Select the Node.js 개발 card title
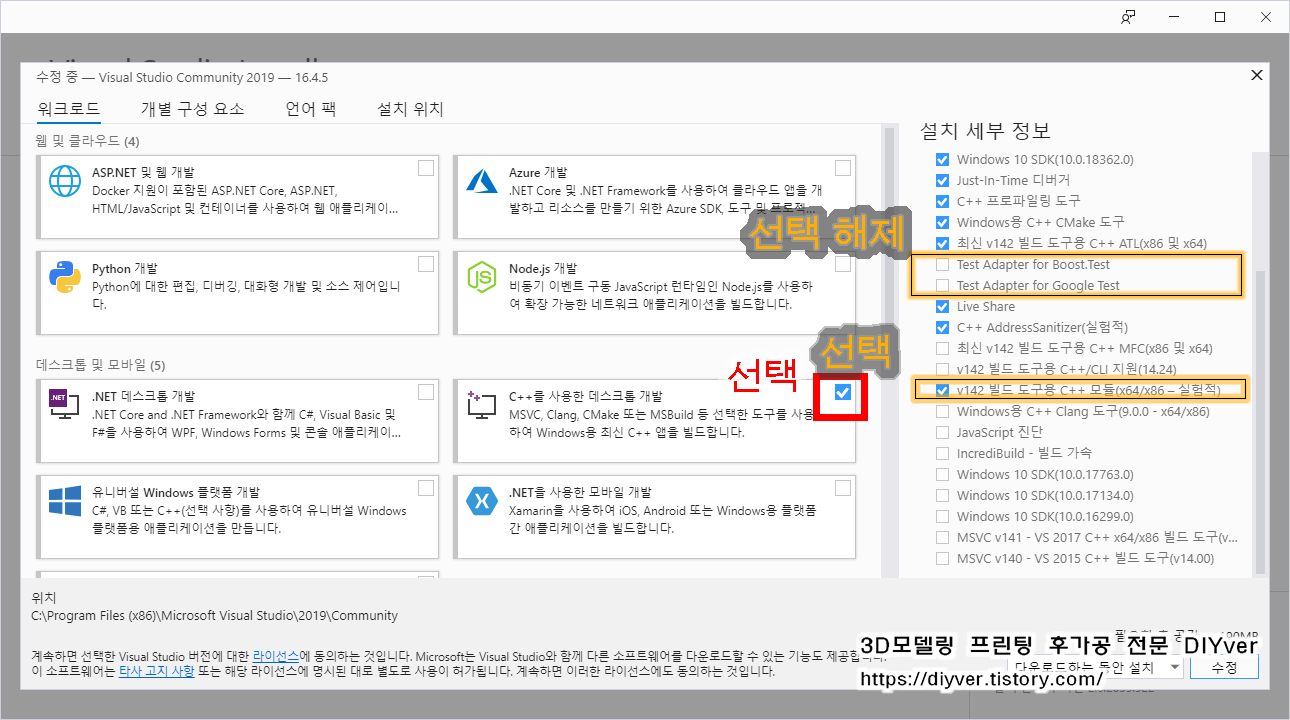 542,268
